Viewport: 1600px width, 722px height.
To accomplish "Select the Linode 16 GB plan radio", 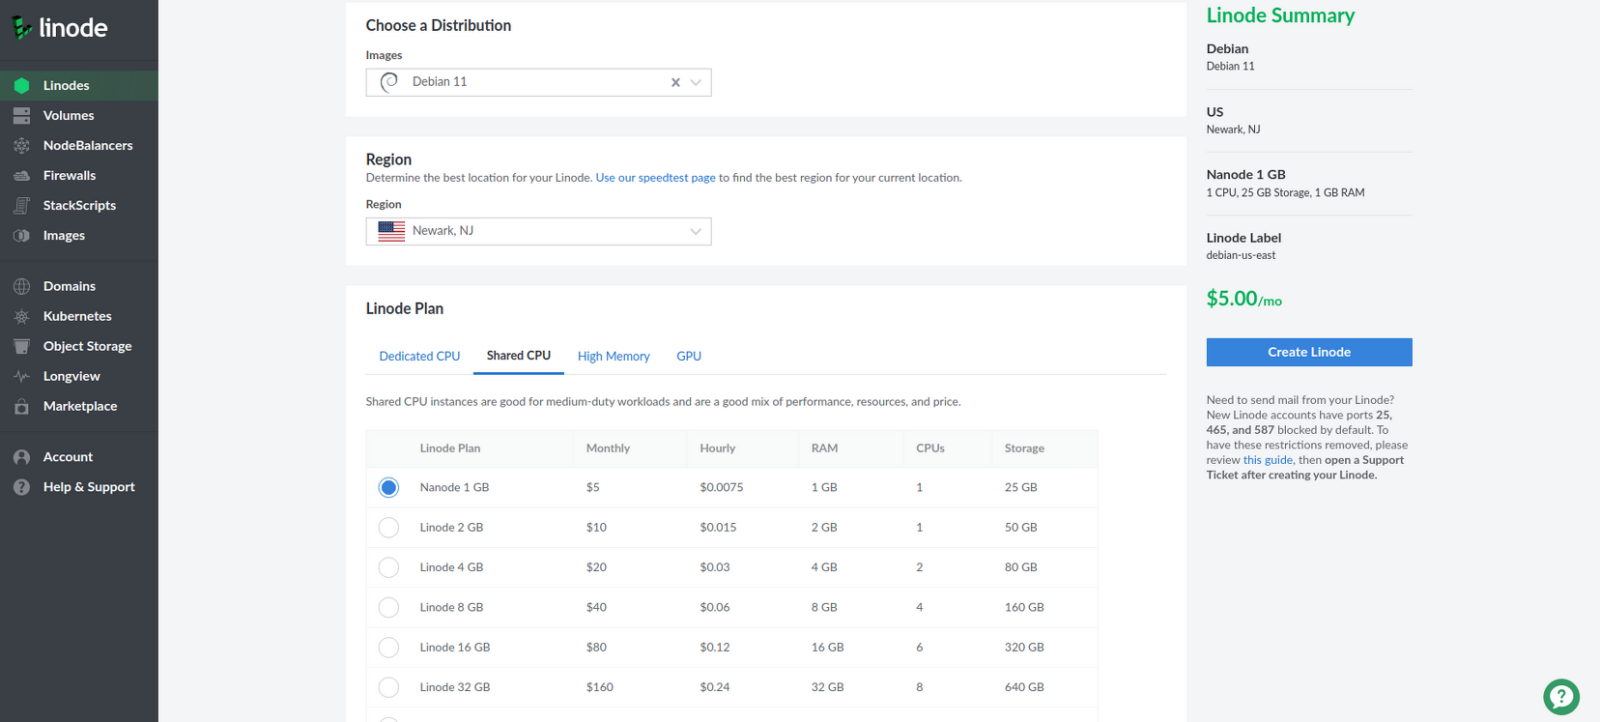I will point(389,648).
